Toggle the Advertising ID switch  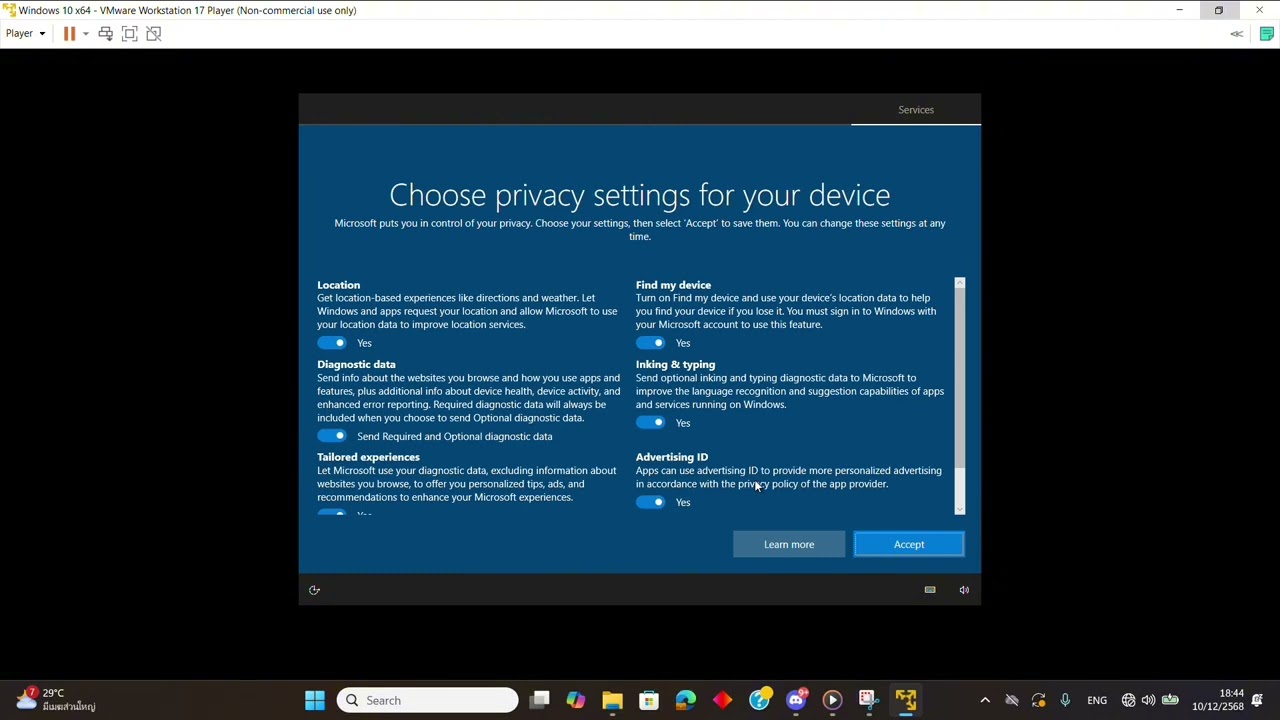650,502
